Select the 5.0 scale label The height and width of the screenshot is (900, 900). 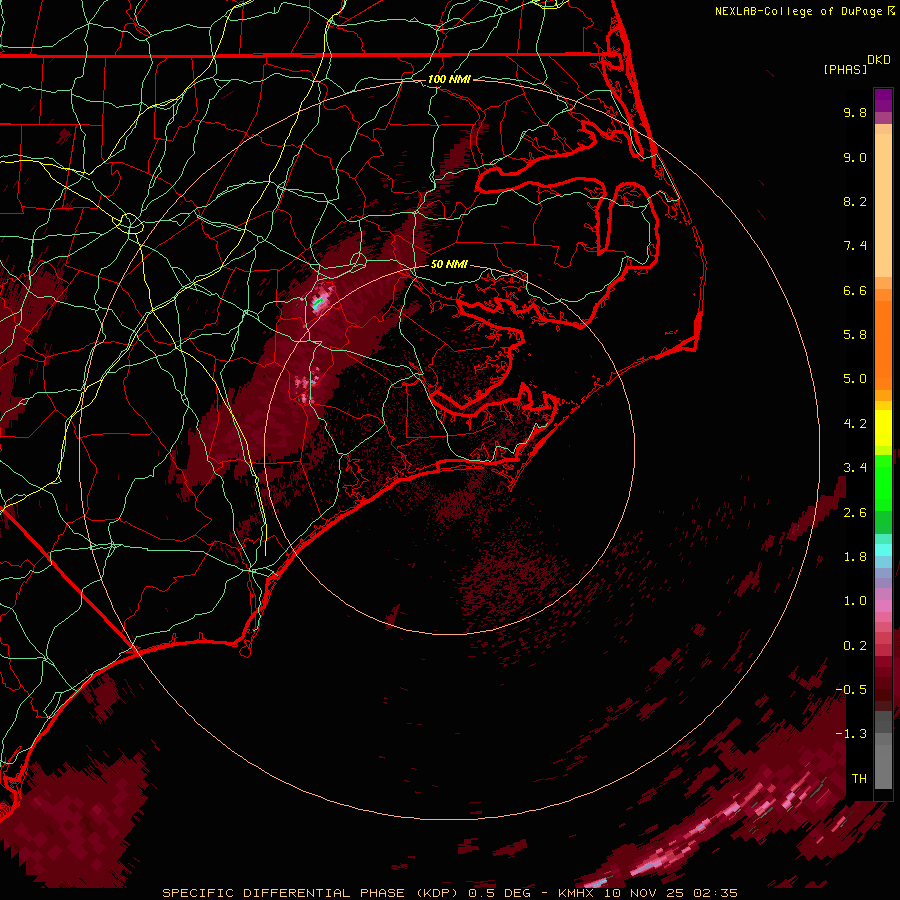pos(855,379)
